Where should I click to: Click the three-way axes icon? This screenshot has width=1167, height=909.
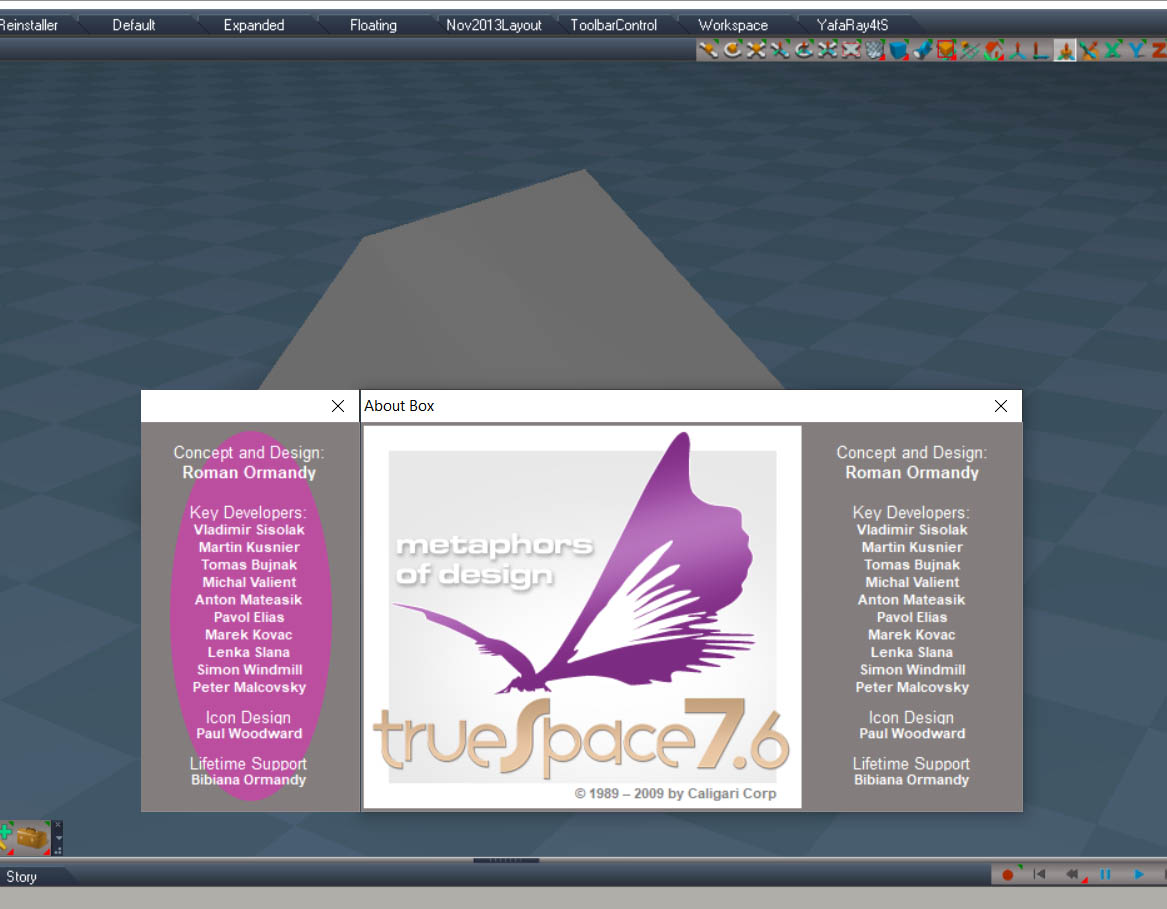(1017, 50)
